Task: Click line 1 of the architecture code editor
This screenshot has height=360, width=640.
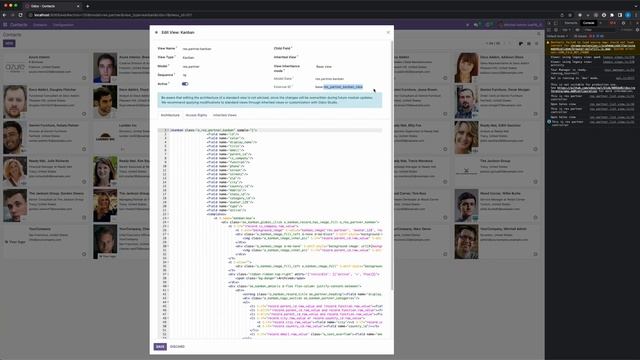Action: [276, 130]
